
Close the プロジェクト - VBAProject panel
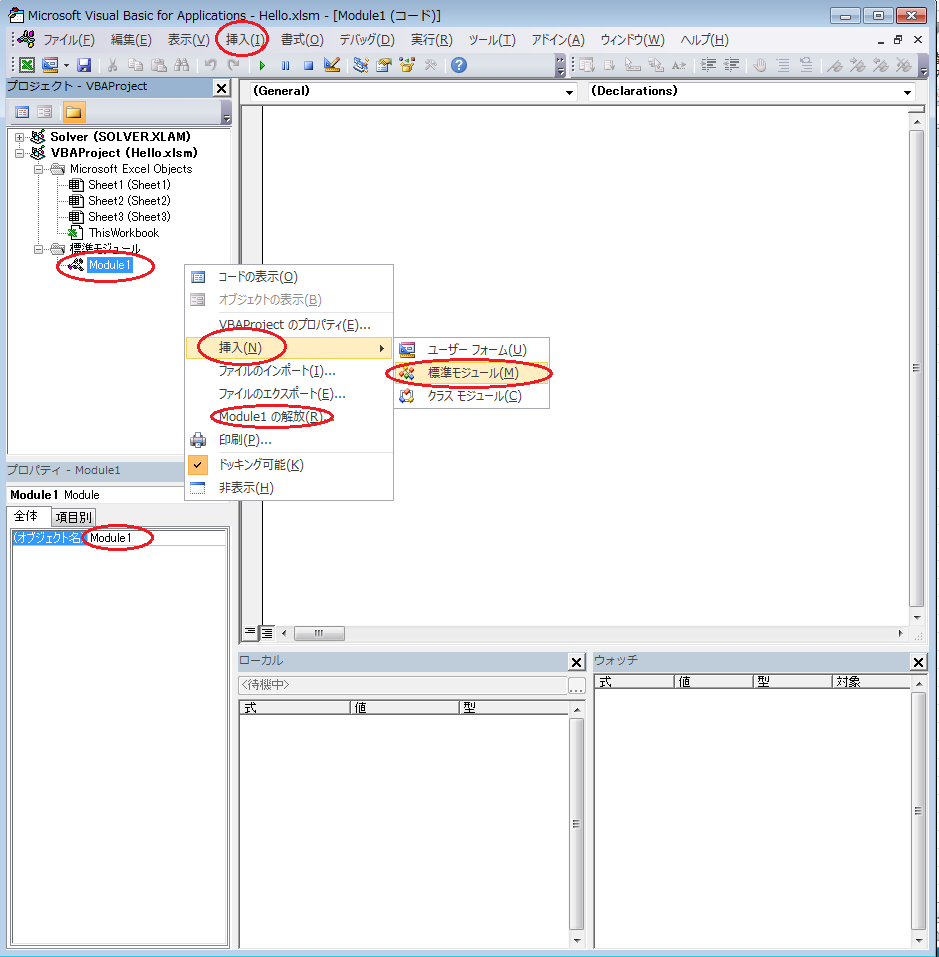coord(221,88)
